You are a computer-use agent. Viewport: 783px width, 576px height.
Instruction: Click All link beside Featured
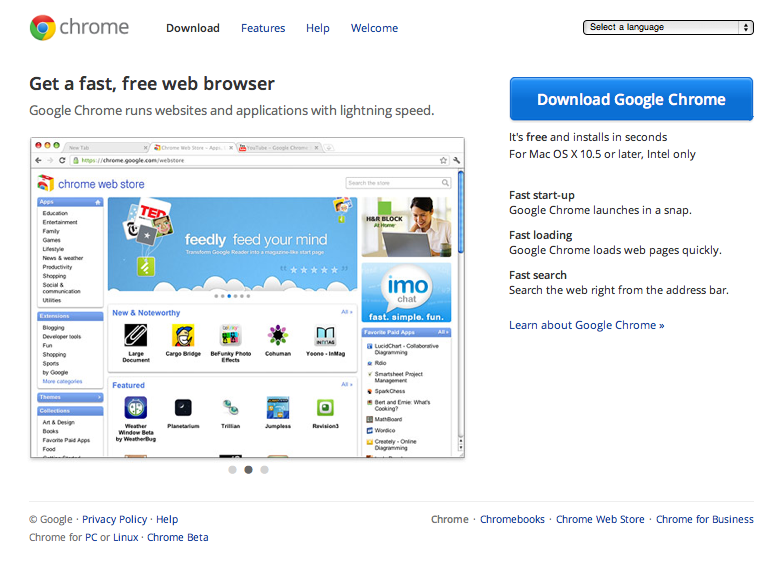[347, 384]
